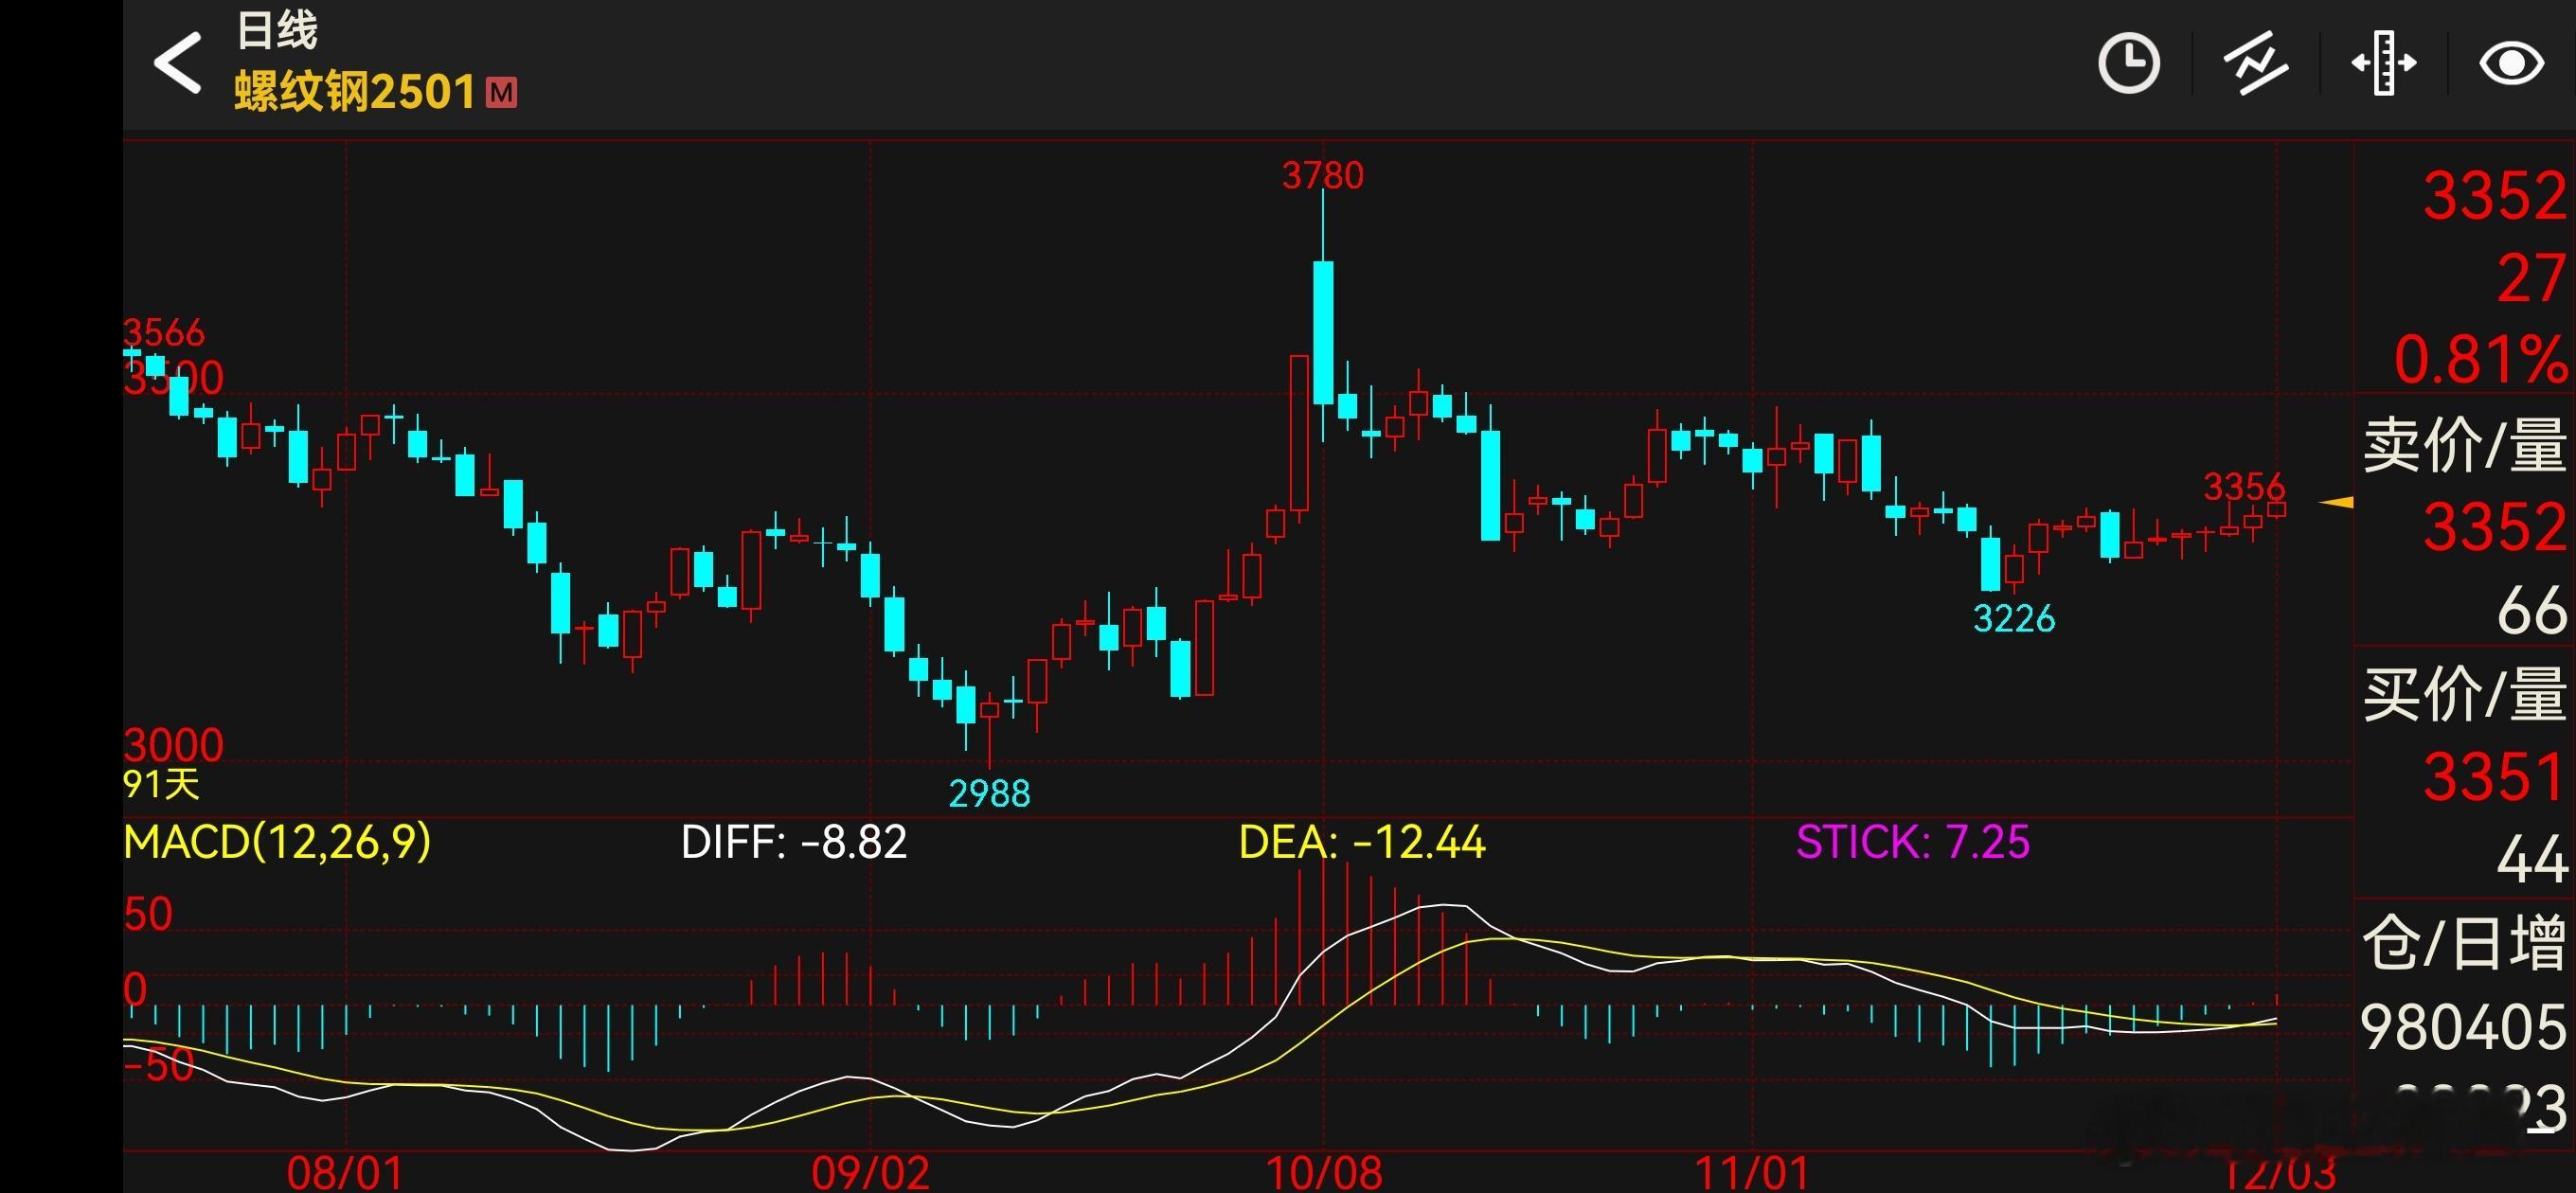This screenshot has height=1193, width=2576.
Task: Tap the red M badge beside 螺纹钢2501
Action: 501,93
